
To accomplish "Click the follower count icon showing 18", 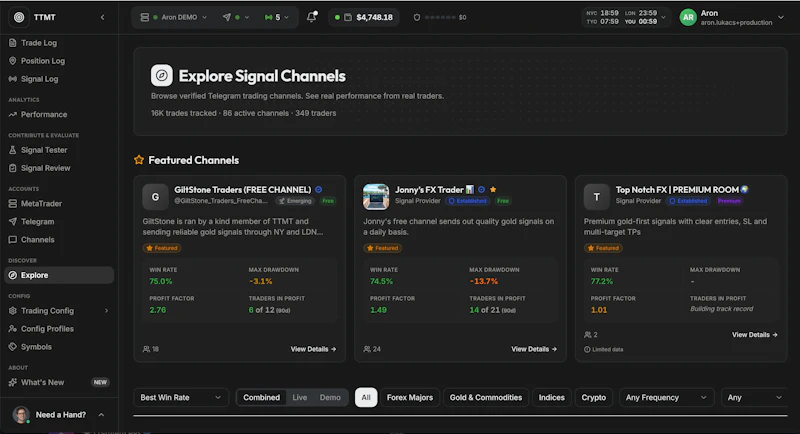I will 146,349.
